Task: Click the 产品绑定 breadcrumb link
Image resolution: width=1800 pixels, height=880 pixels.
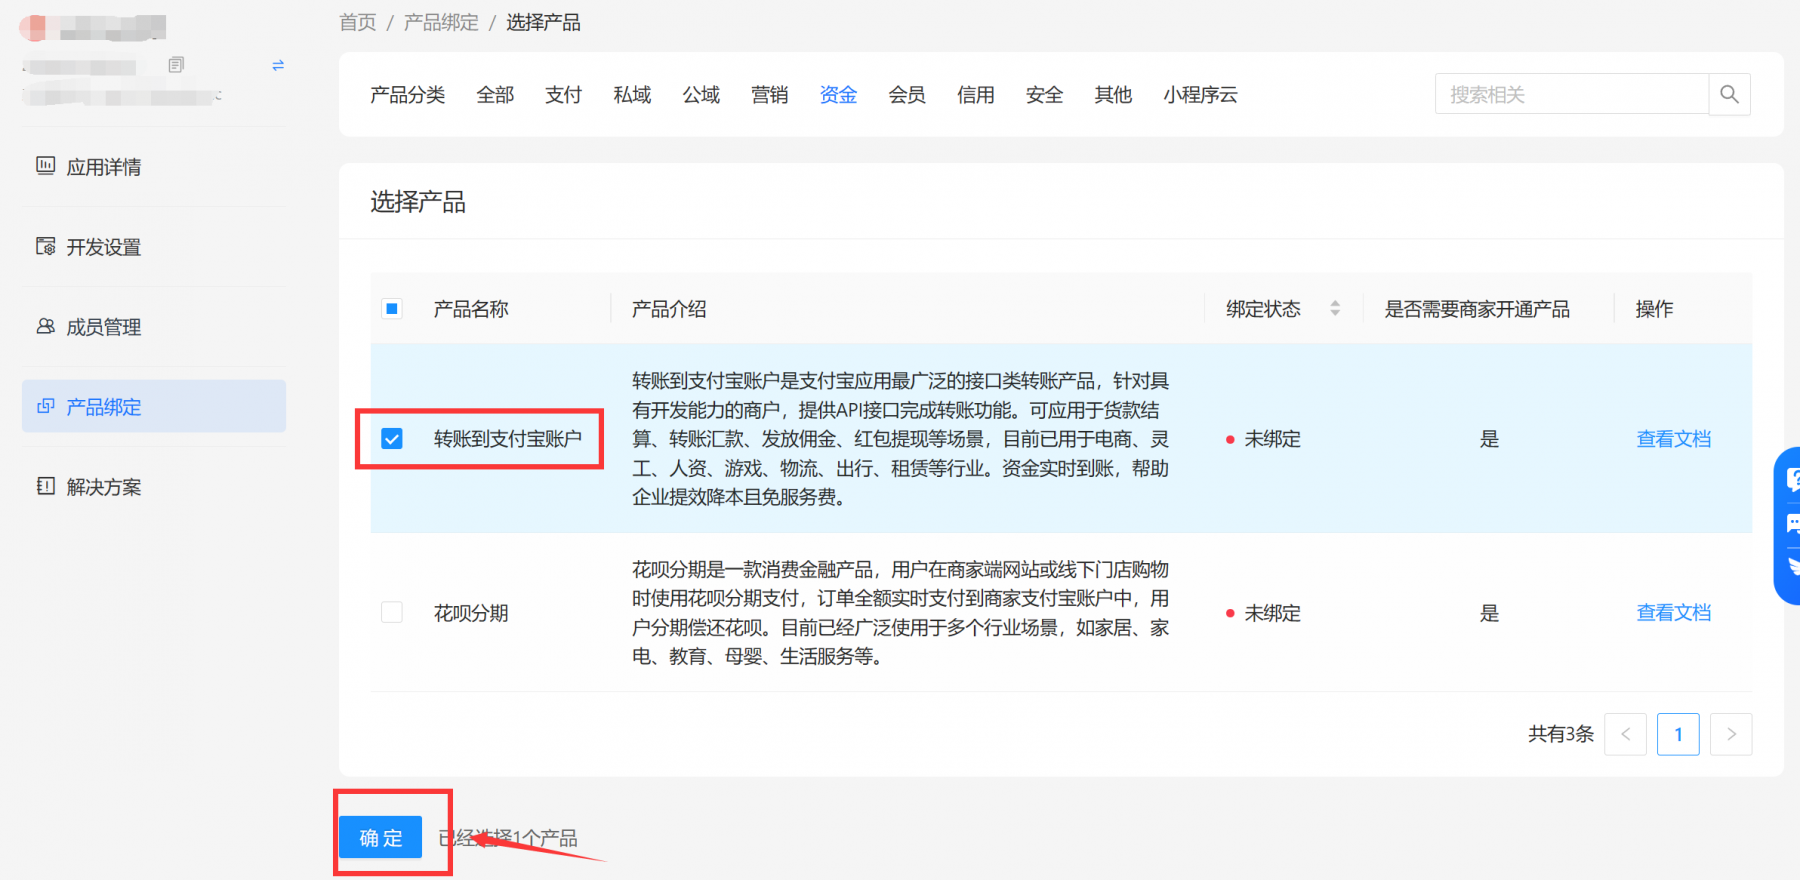Action: (441, 22)
